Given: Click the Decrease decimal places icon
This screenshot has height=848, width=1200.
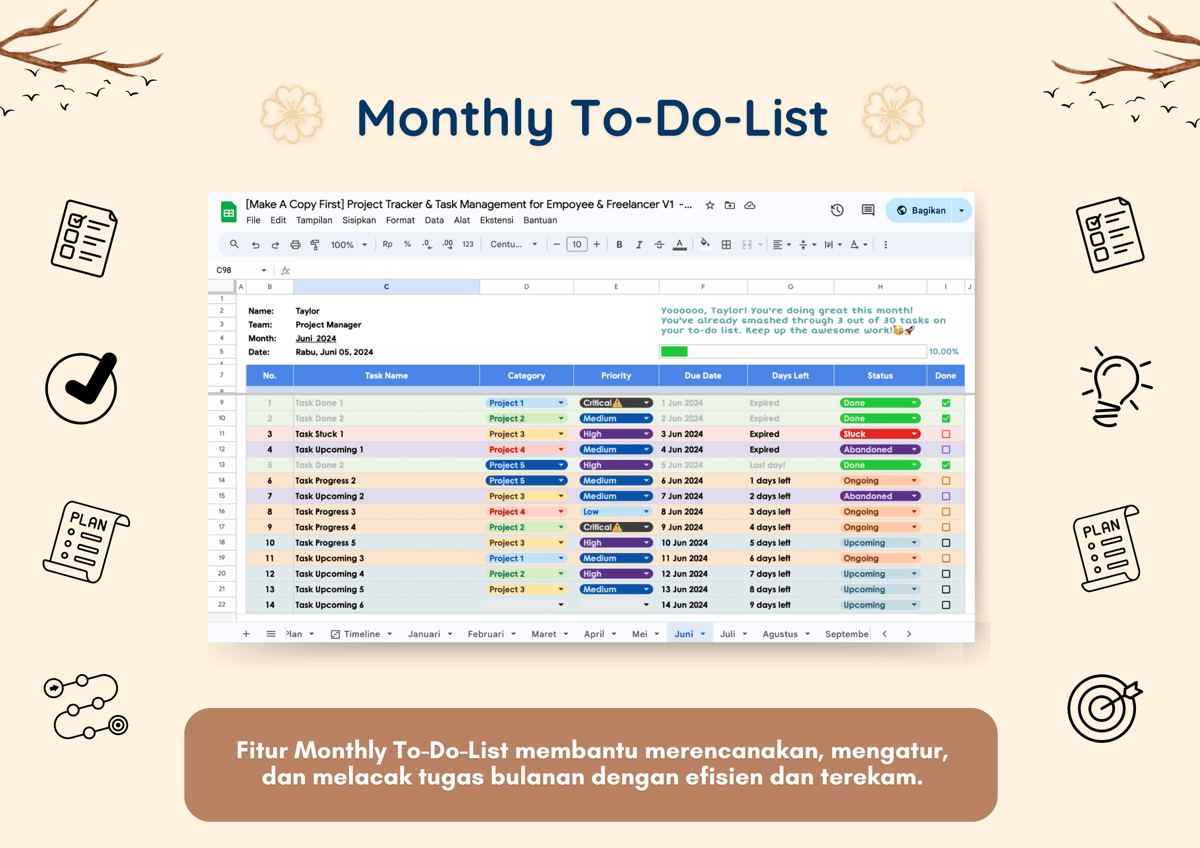Looking at the screenshot, I should (x=424, y=244).
